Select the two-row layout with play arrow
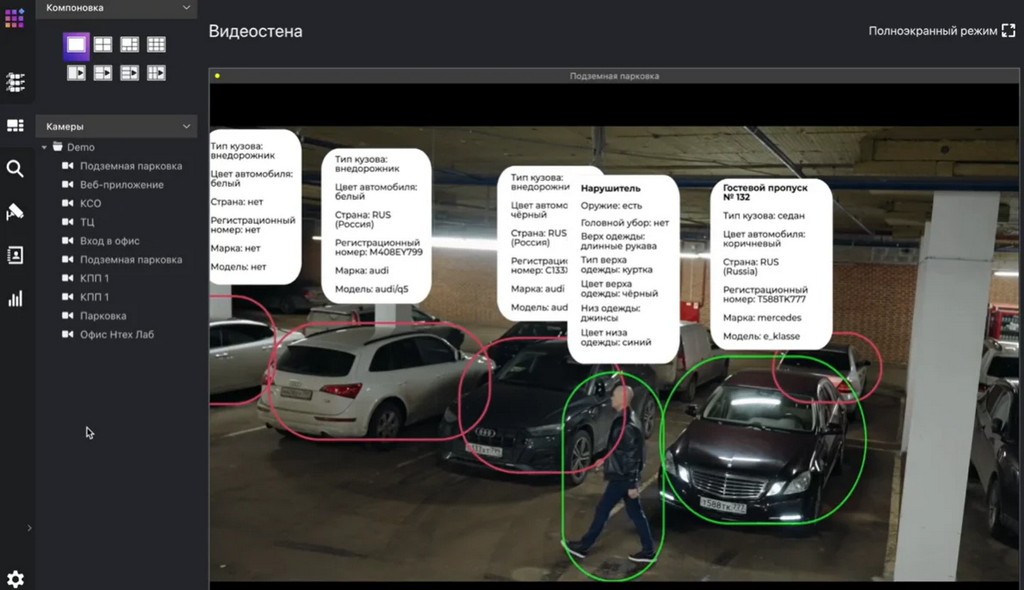1024x590 pixels. [103, 73]
